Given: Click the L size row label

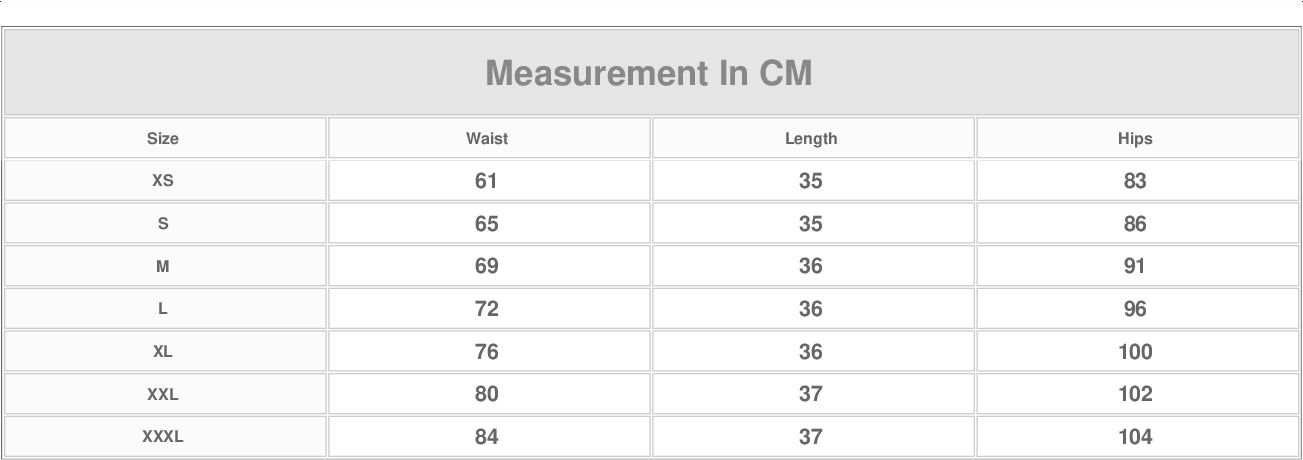Looking at the screenshot, I should 163,309.
